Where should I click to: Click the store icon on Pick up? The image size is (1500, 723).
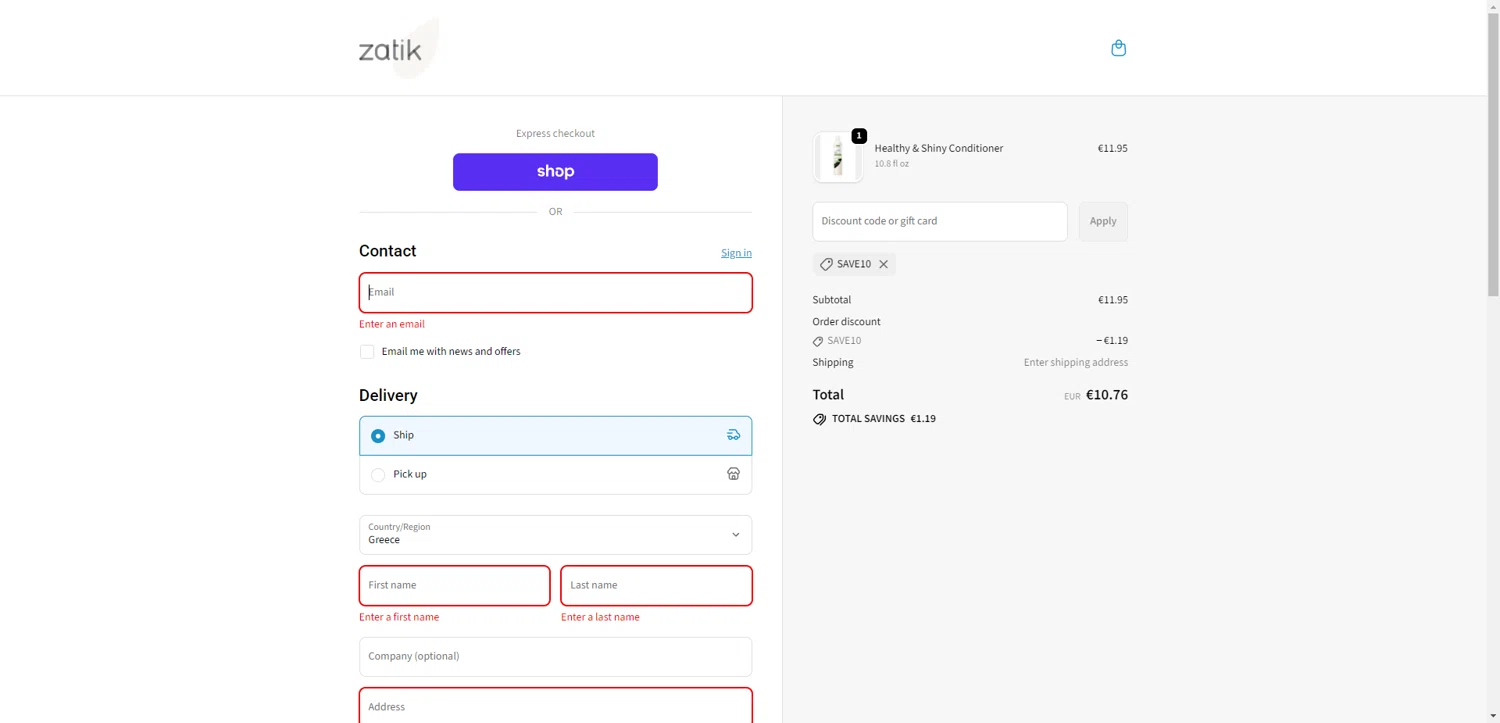[733, 474]
